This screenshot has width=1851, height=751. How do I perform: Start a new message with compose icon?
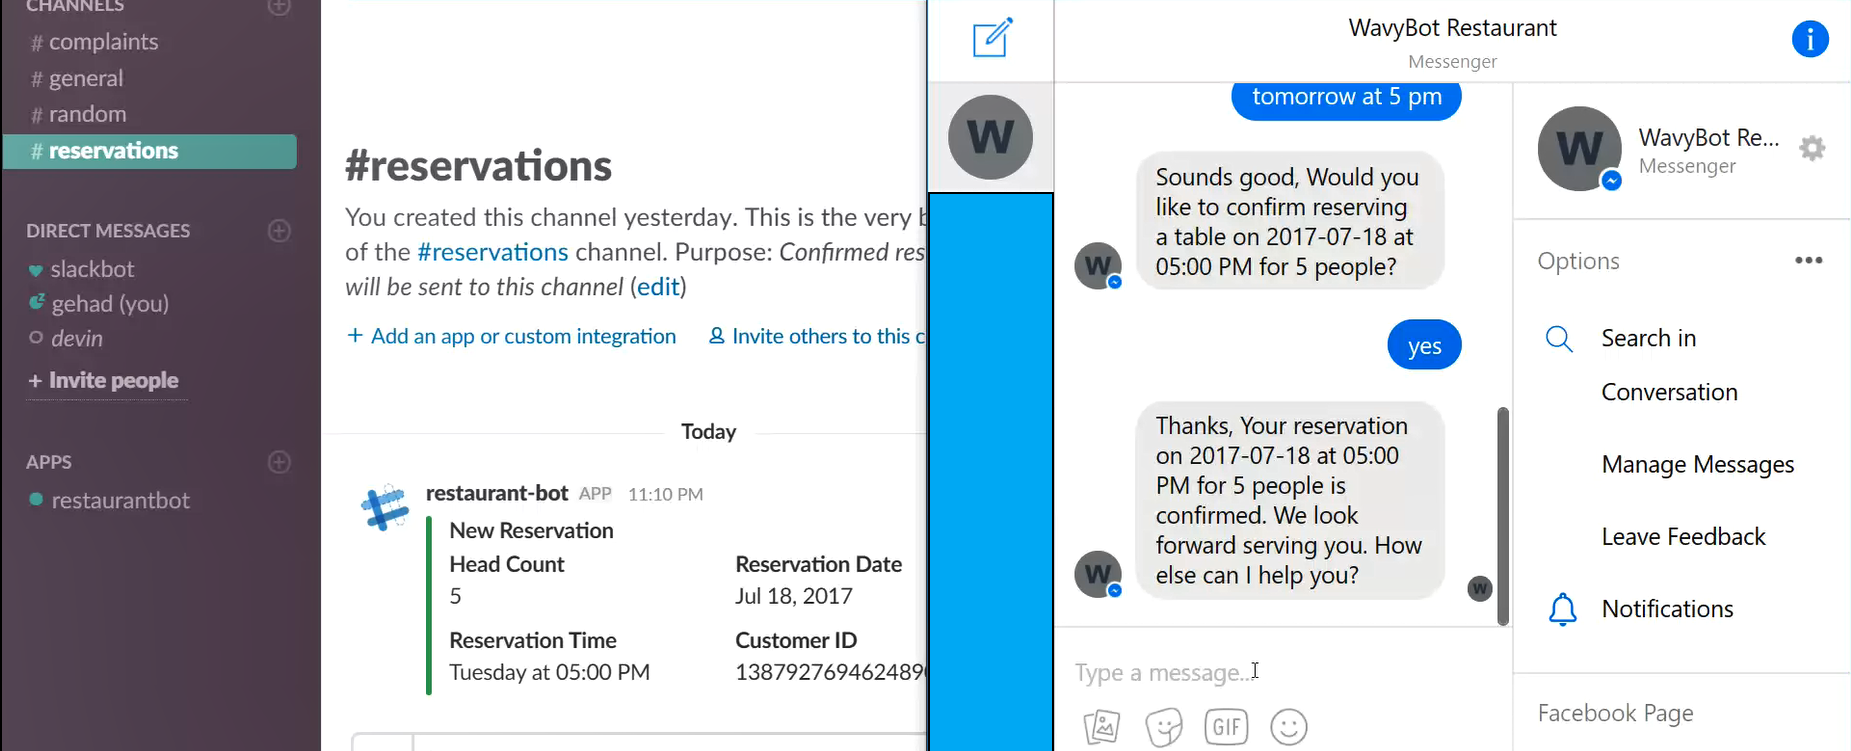pyautogui.click(x=992, y=38)
